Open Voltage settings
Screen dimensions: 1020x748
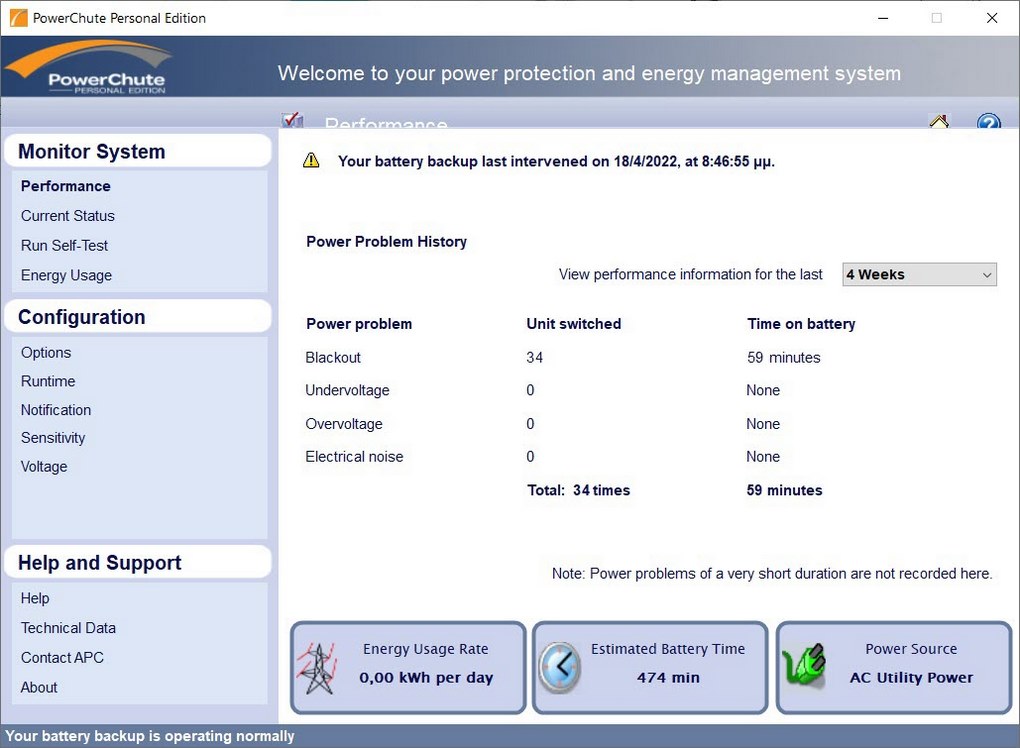tap(44, 467)
